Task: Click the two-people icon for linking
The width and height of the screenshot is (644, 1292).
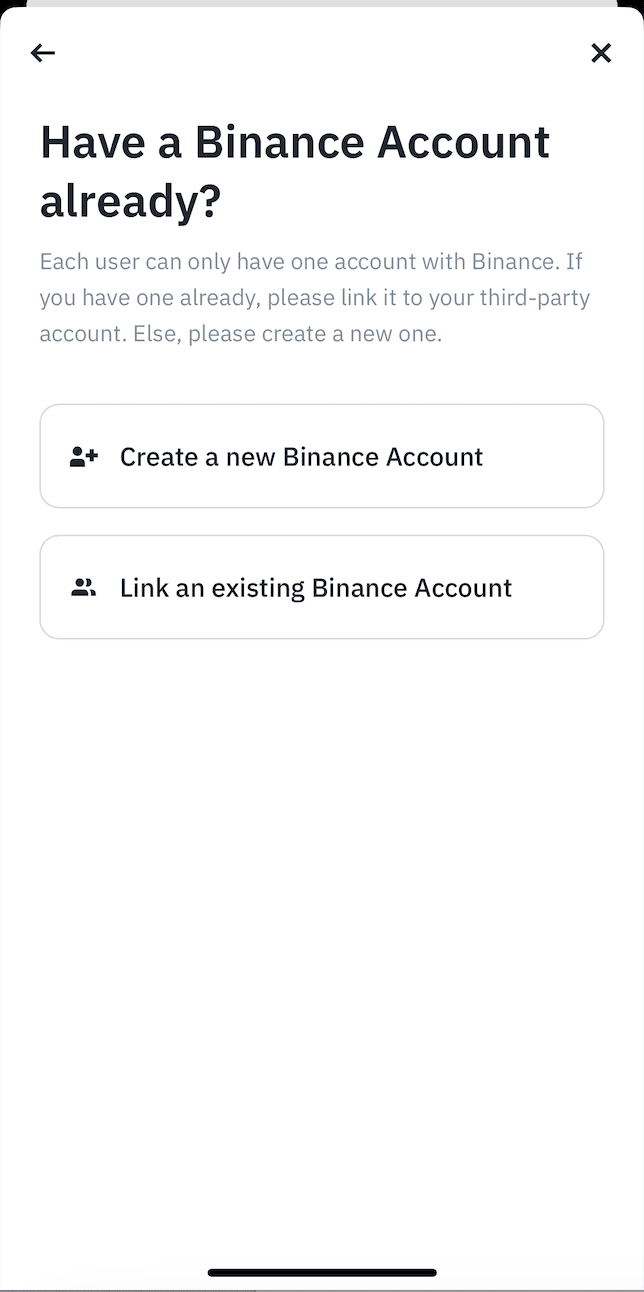Action: (84, 588)
